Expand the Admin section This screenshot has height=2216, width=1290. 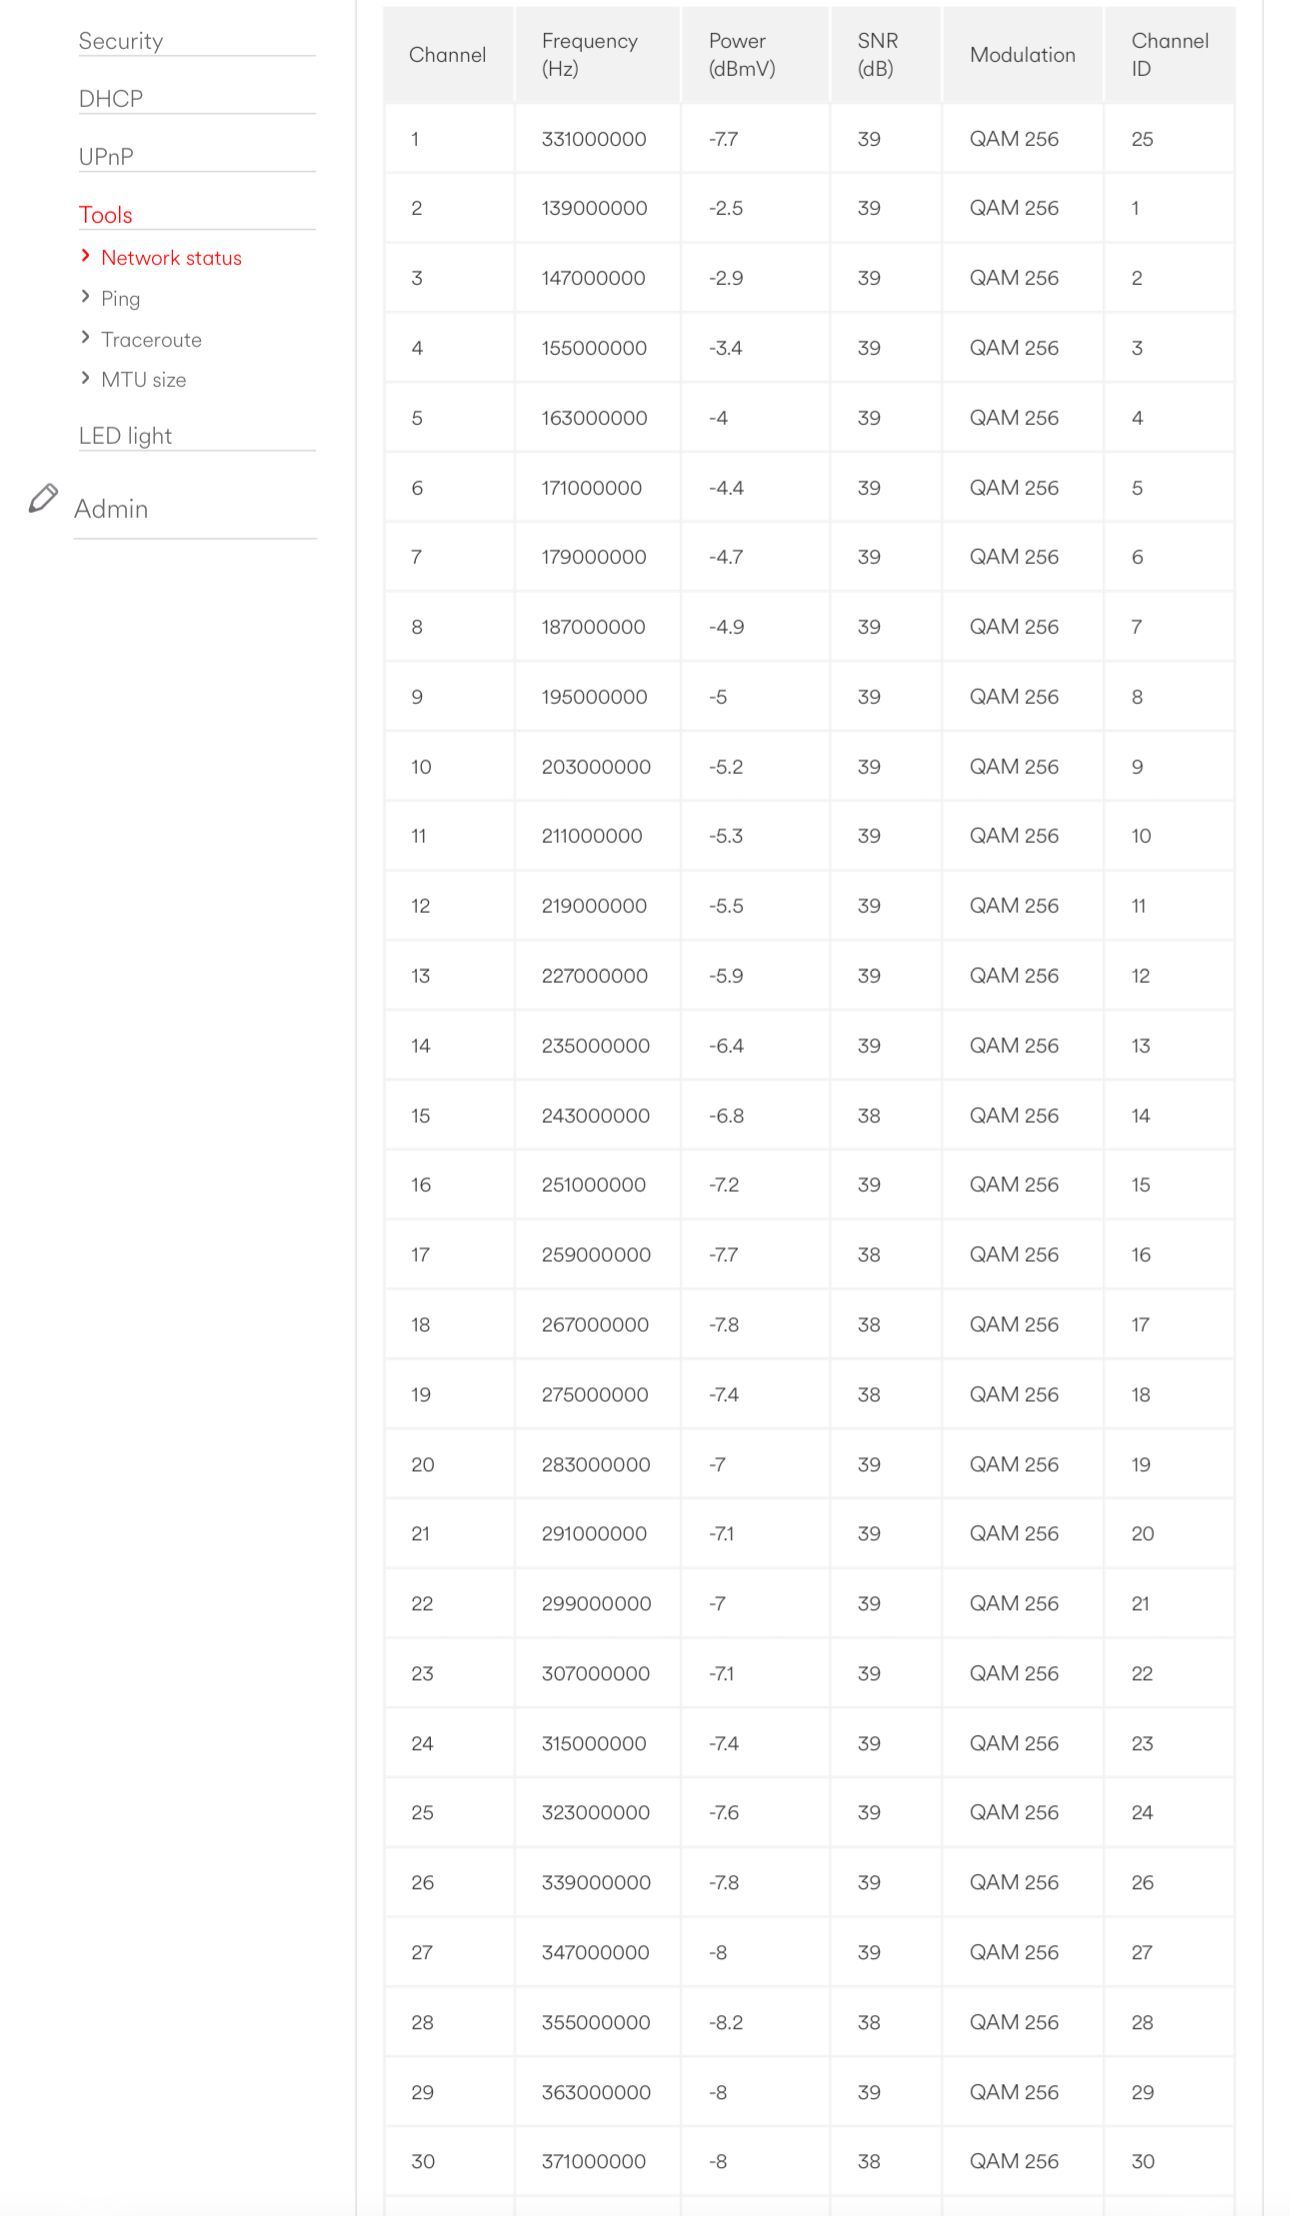coord(111,509)
